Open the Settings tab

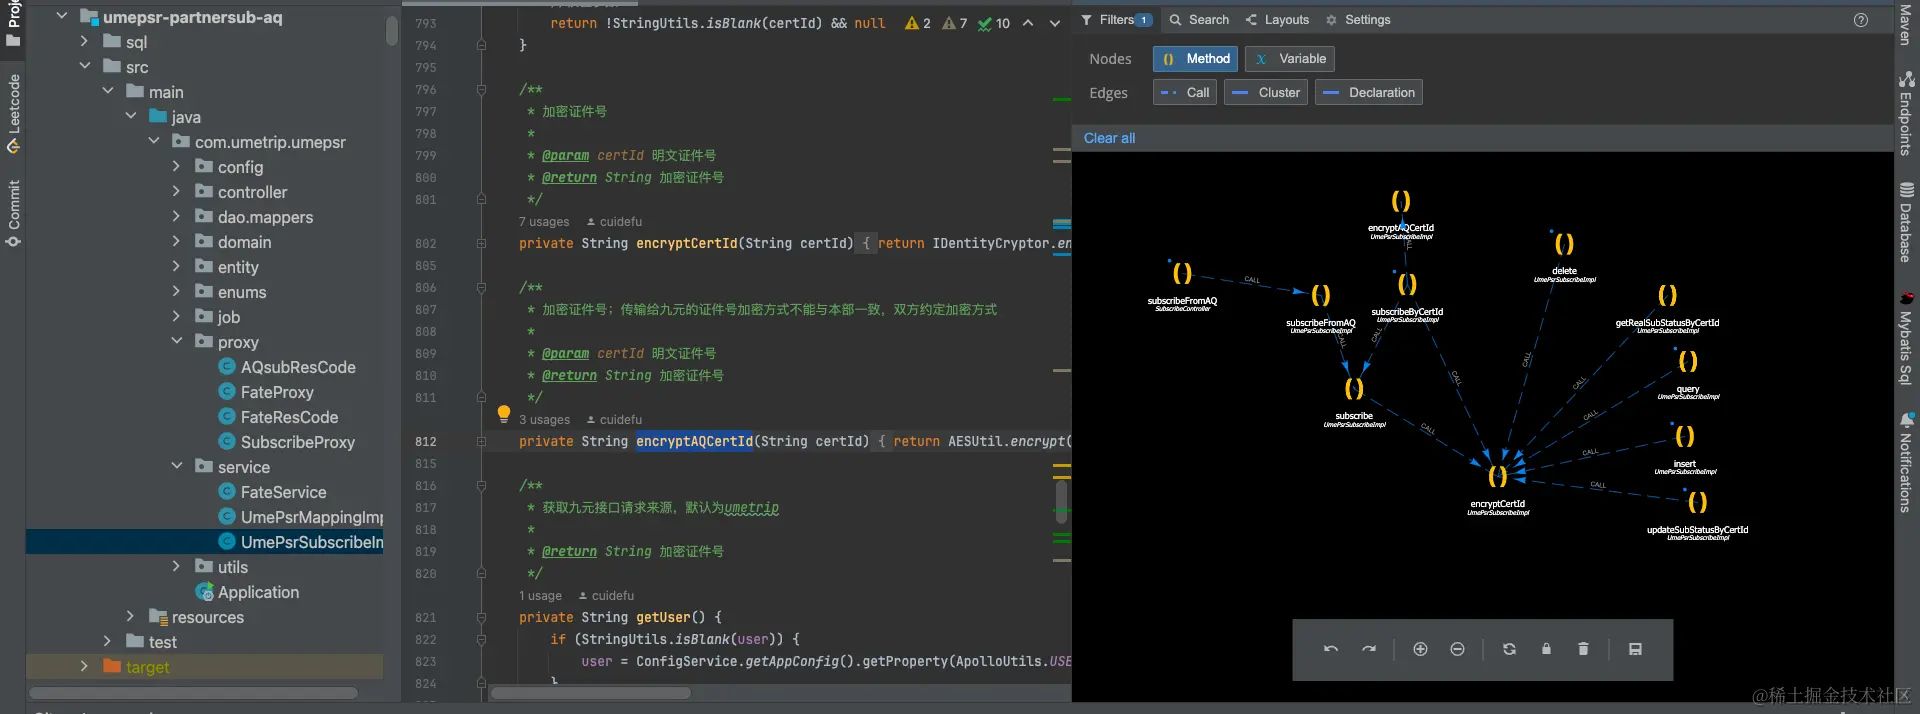click(x=1358, y=20)
